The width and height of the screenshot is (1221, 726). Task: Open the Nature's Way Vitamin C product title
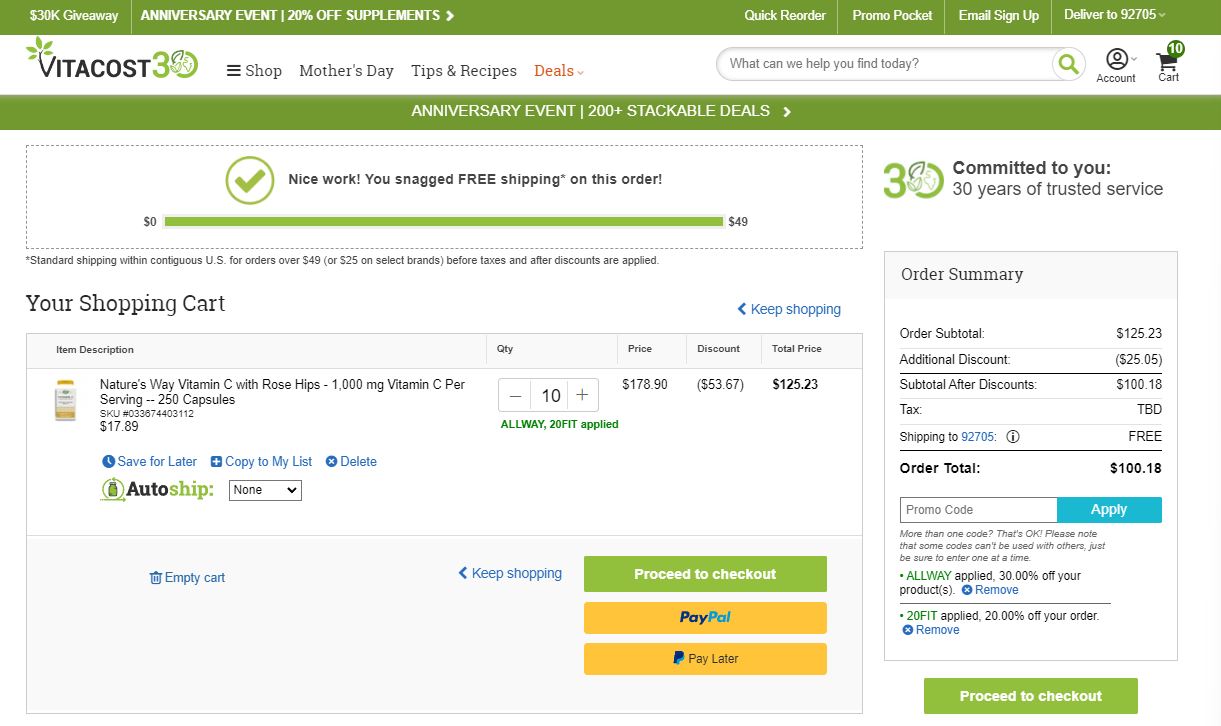click(x=282, y=392)
